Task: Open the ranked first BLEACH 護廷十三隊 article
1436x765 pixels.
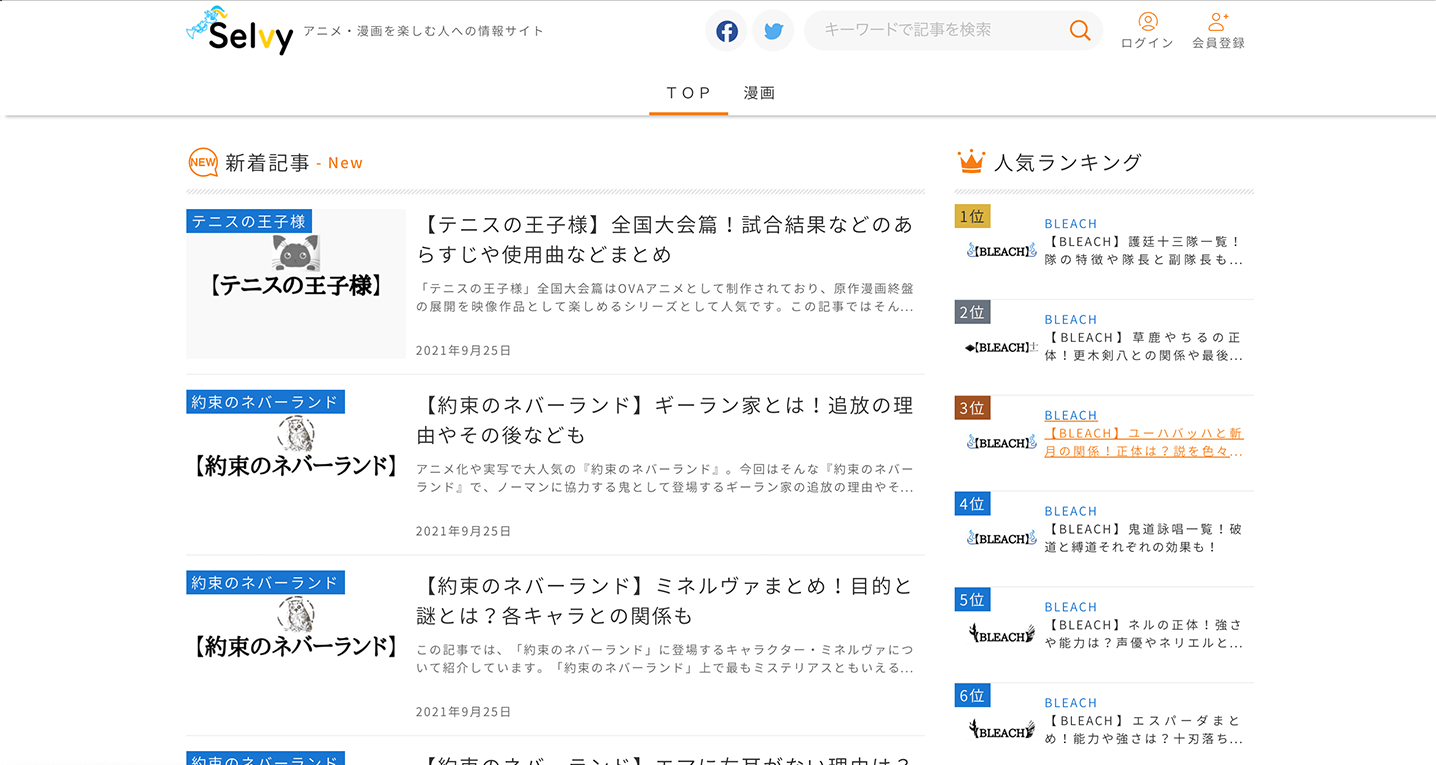Action: 1144,249
